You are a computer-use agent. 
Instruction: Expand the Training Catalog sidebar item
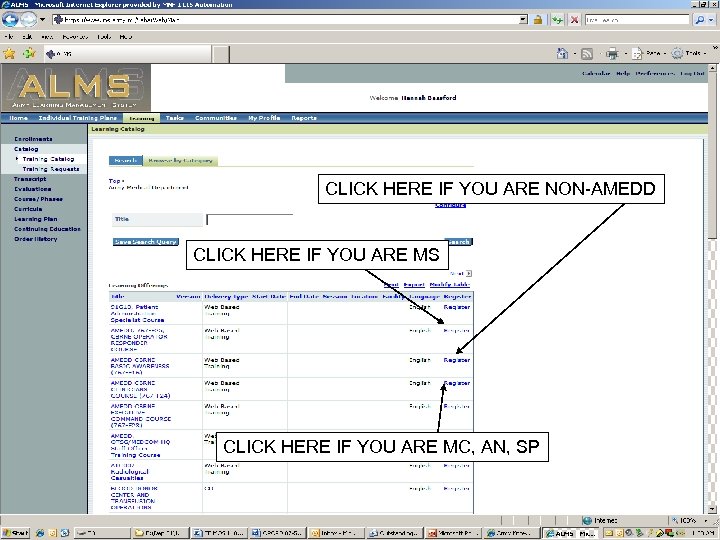[x=48, y=159]
